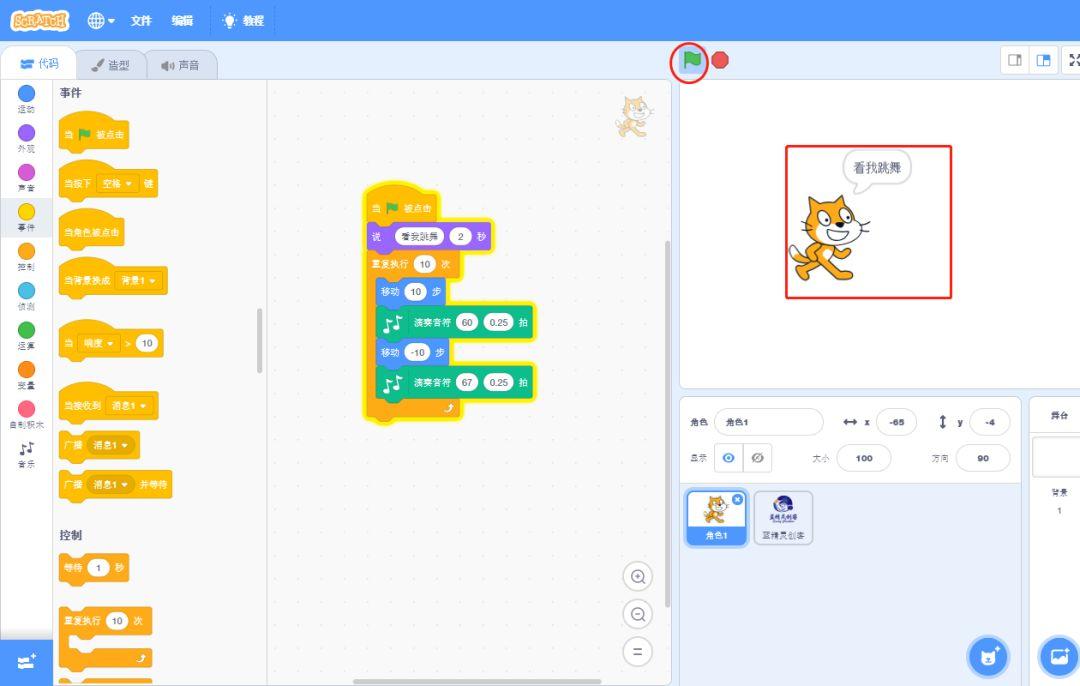This screenshot has width=1080, height=686.
Task: Open the 背景1 backdrop dropdown
Action: coord(138,281)
